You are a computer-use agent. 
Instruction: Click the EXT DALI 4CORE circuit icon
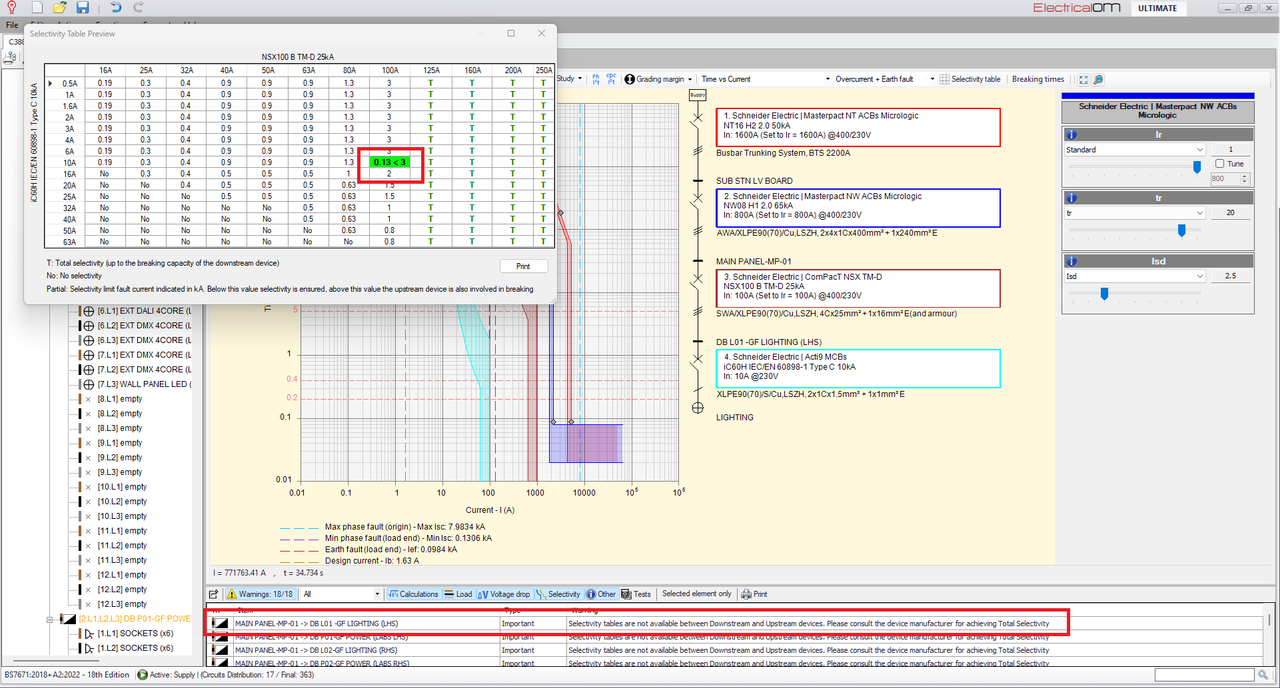(x=87, y=311)
